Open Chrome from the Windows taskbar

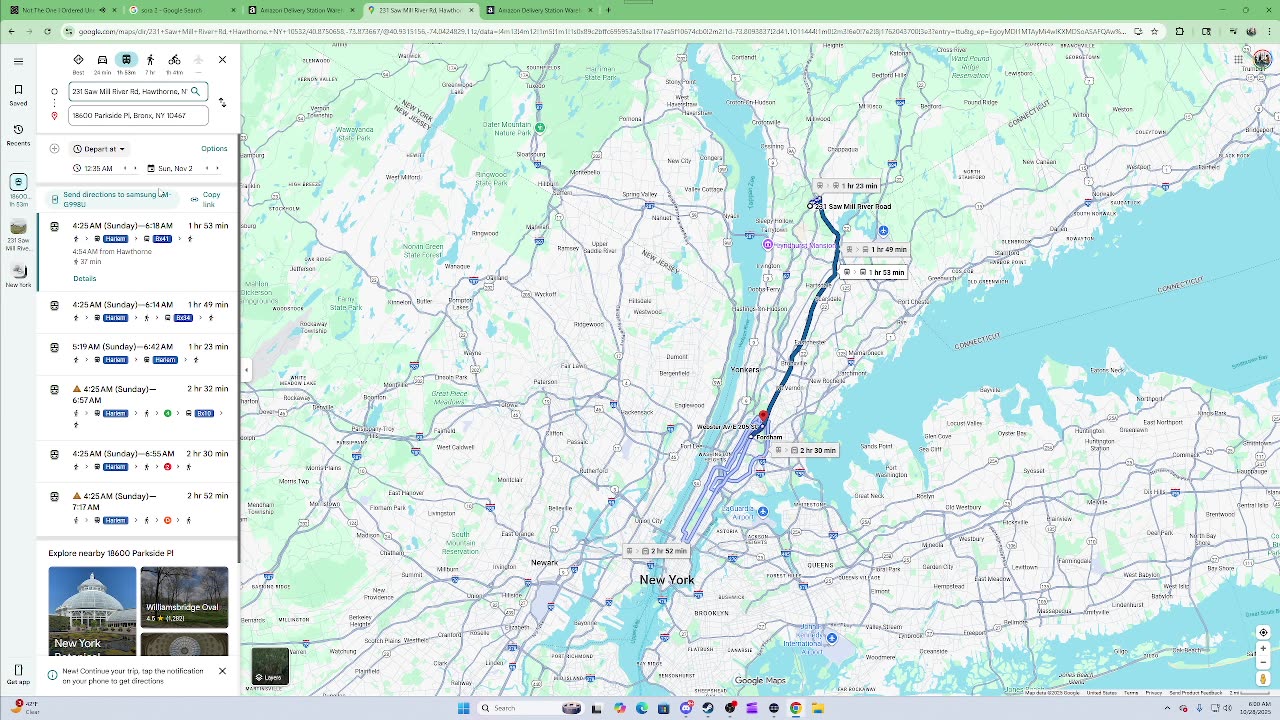796,708
